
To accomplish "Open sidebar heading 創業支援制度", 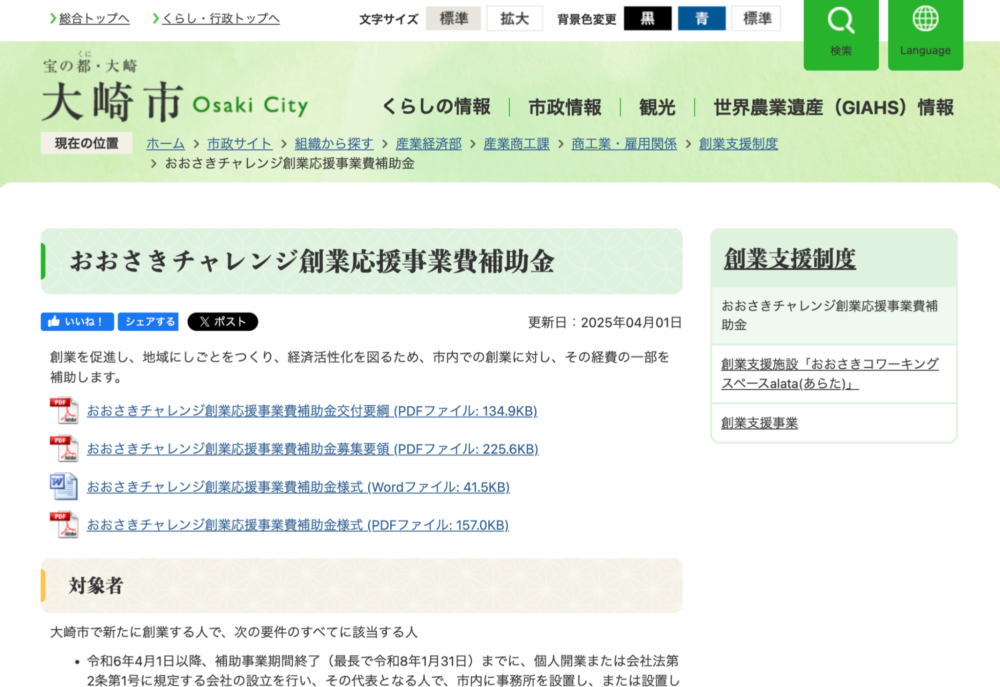I will (x=790, y=259).
